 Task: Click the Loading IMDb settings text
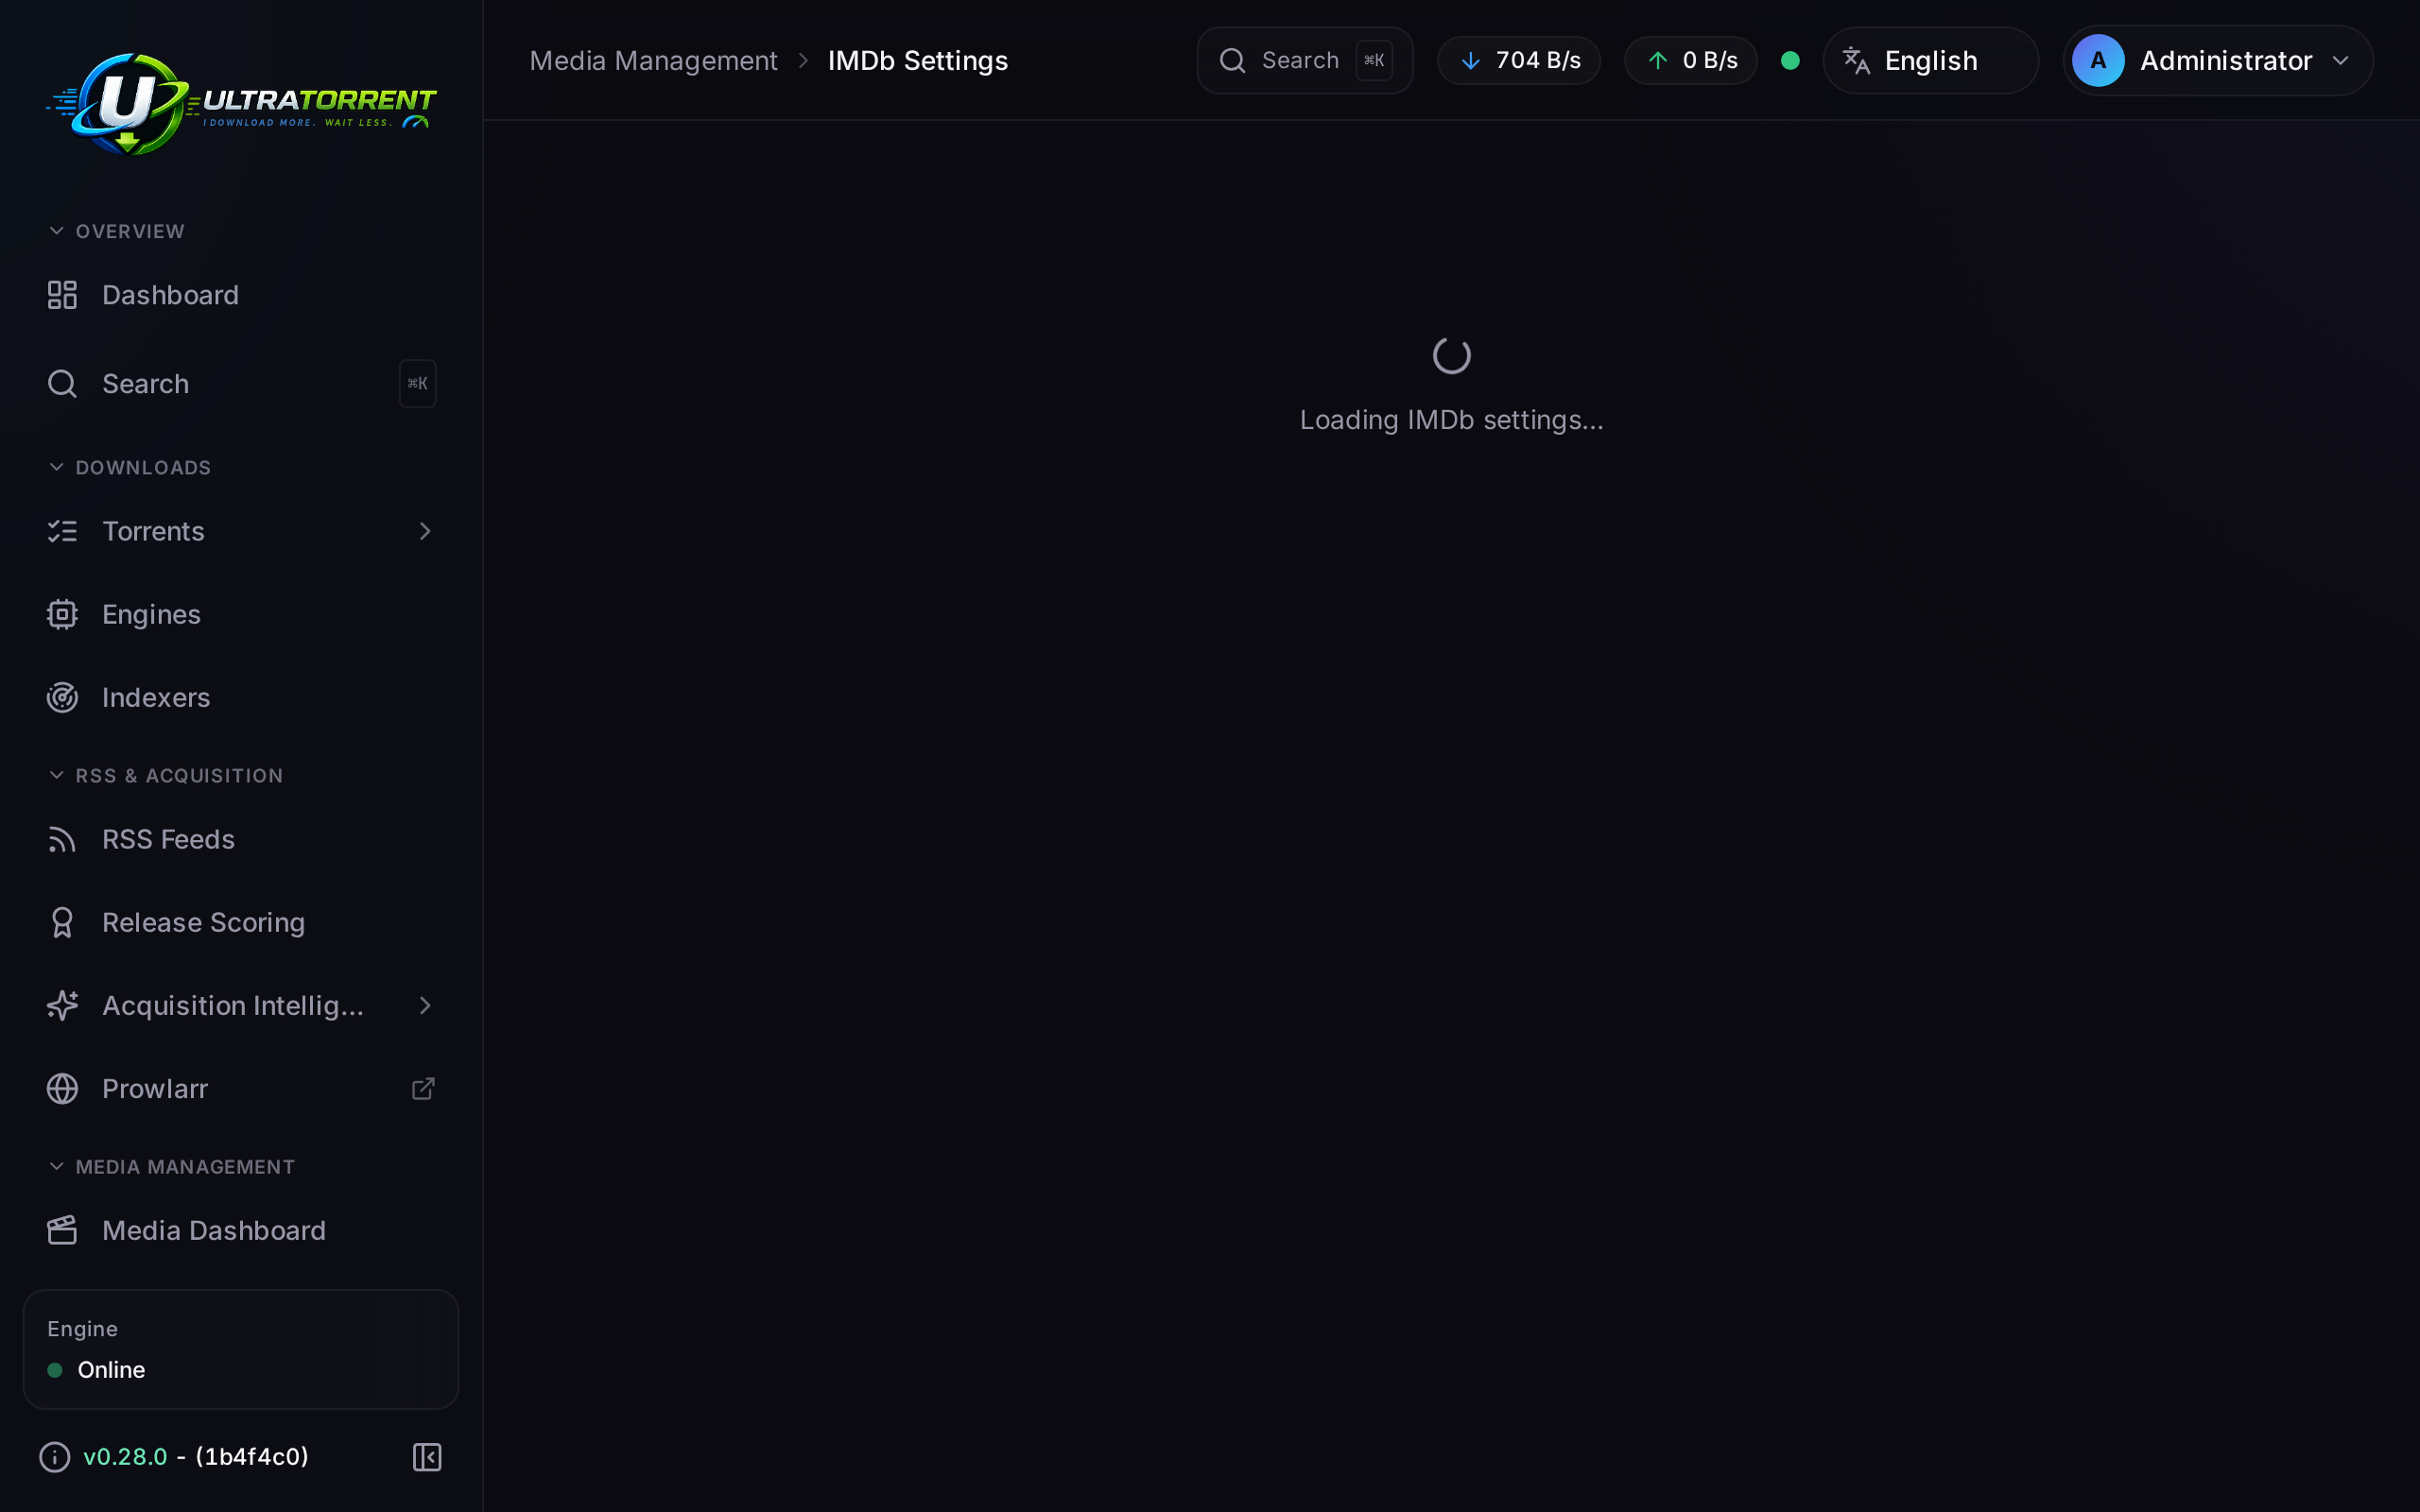click(x=1452, y=420)
